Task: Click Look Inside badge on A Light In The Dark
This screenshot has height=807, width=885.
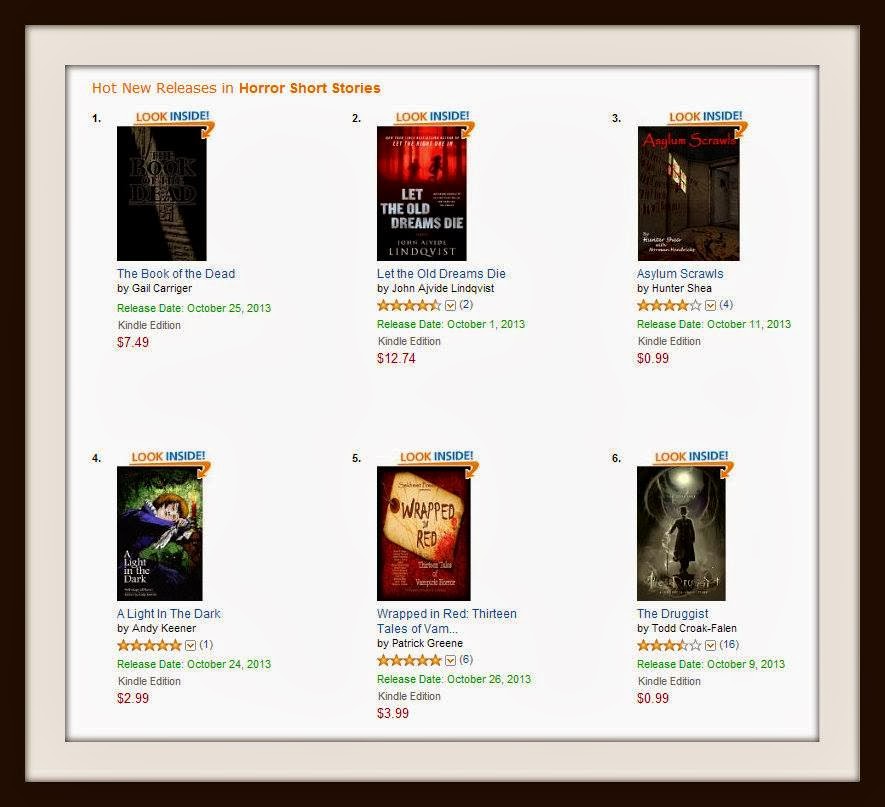Action: [x=170, y=460]
